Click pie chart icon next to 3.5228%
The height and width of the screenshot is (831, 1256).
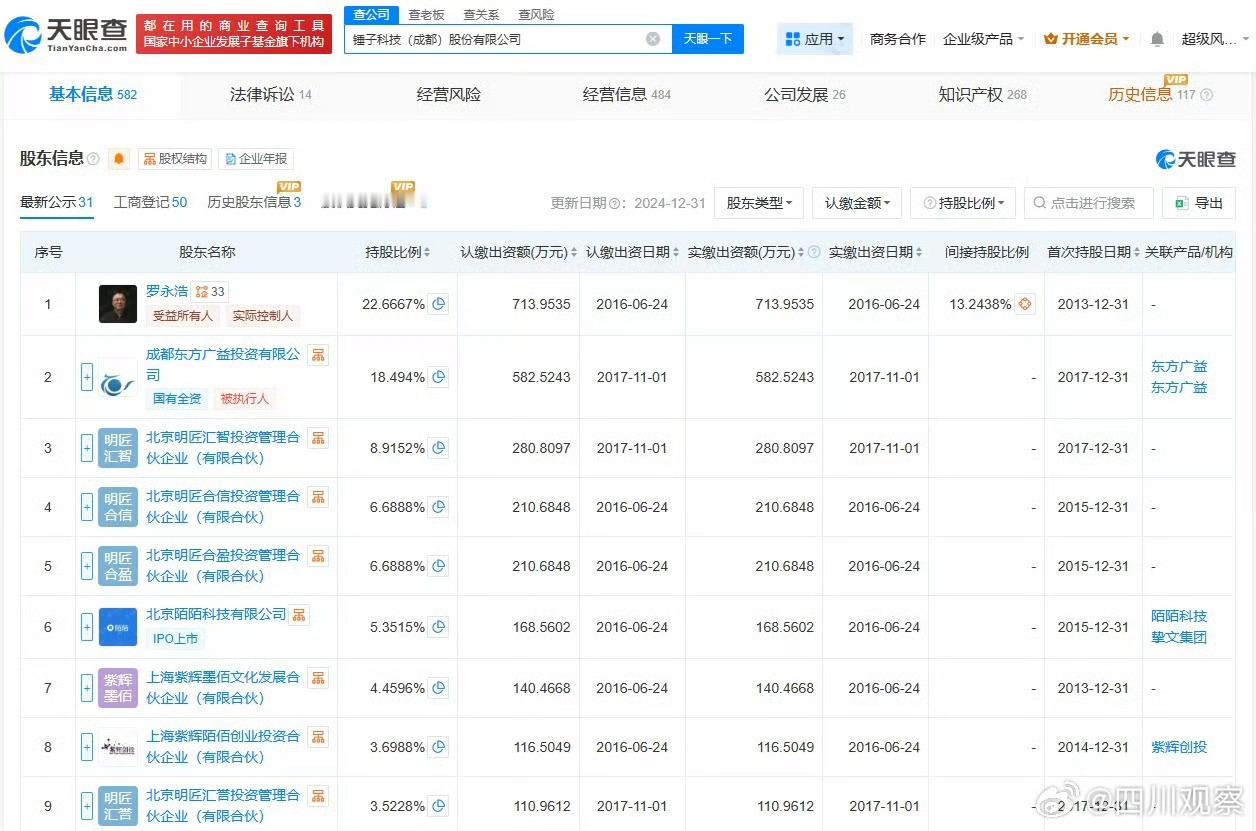click(438, 806)
